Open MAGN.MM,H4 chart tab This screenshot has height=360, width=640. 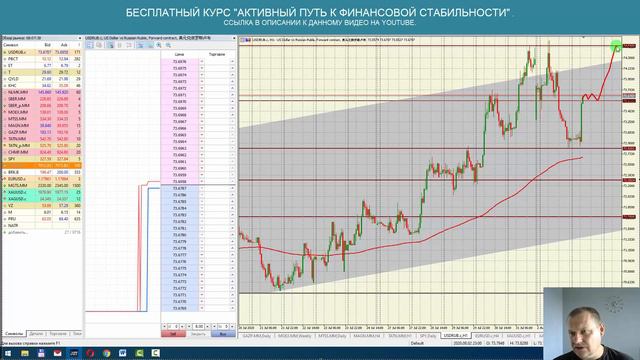367,336
